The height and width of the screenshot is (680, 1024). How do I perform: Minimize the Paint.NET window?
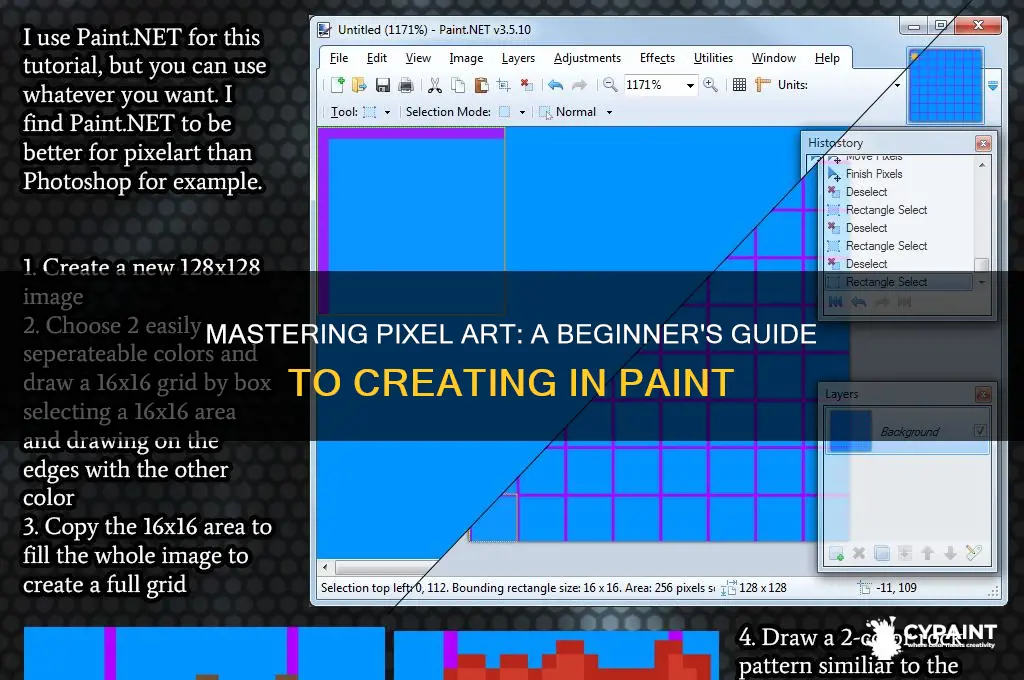point(914,25)
